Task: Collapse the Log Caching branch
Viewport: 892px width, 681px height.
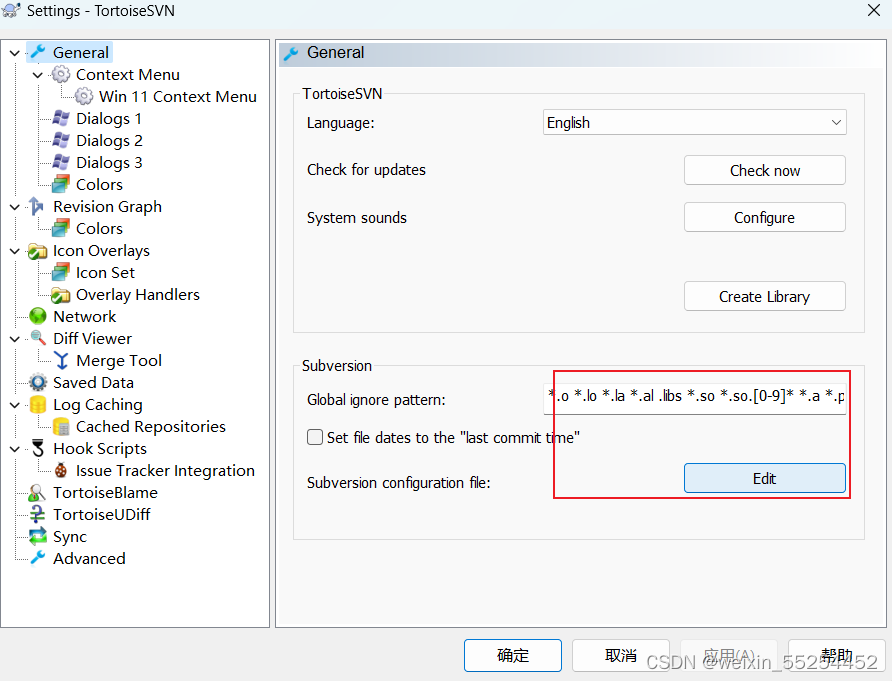Action: tap(13, 404)
